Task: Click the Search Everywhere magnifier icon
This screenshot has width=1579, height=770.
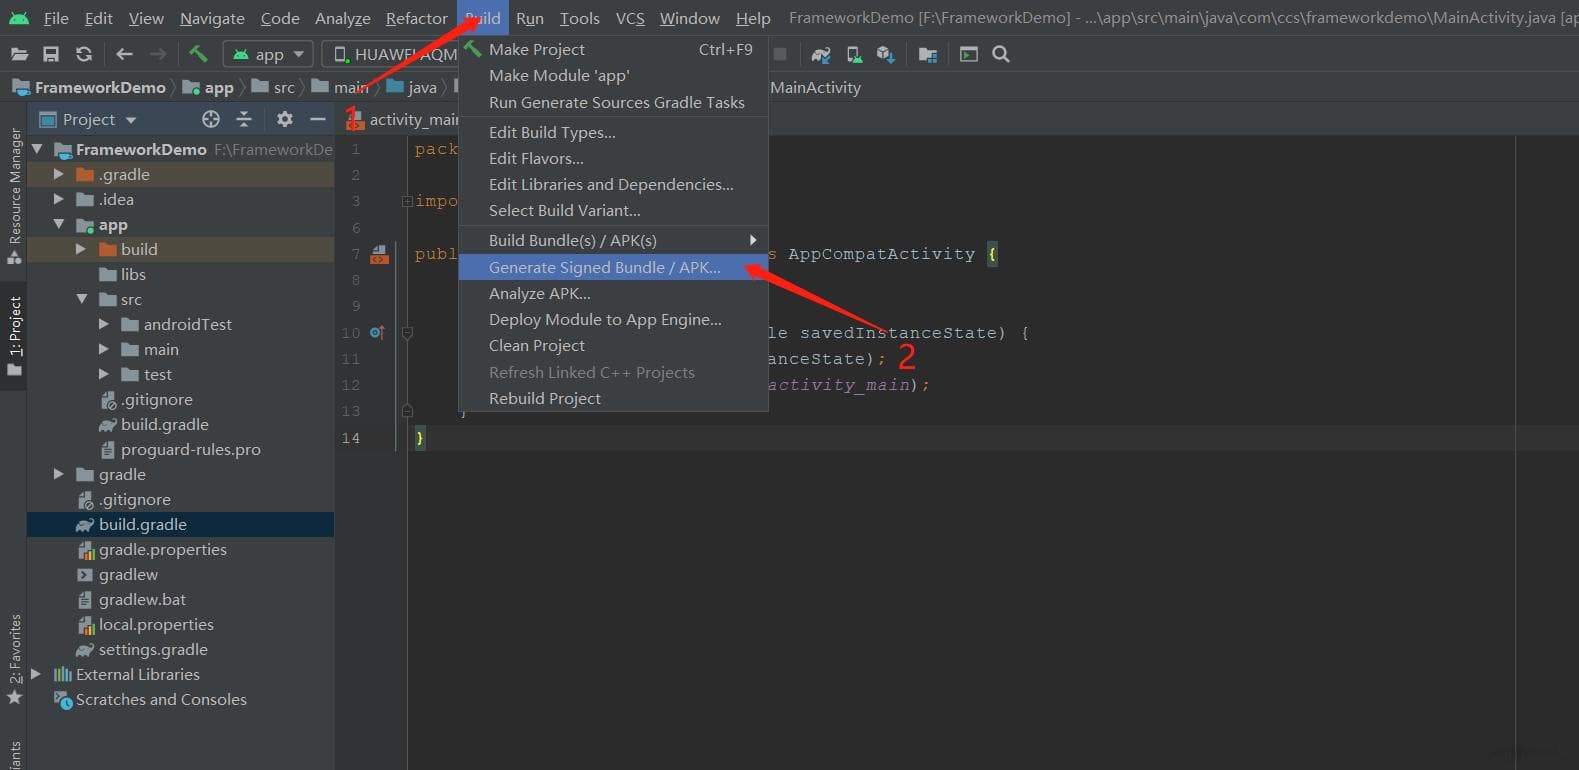Action: coord(1001,54)
